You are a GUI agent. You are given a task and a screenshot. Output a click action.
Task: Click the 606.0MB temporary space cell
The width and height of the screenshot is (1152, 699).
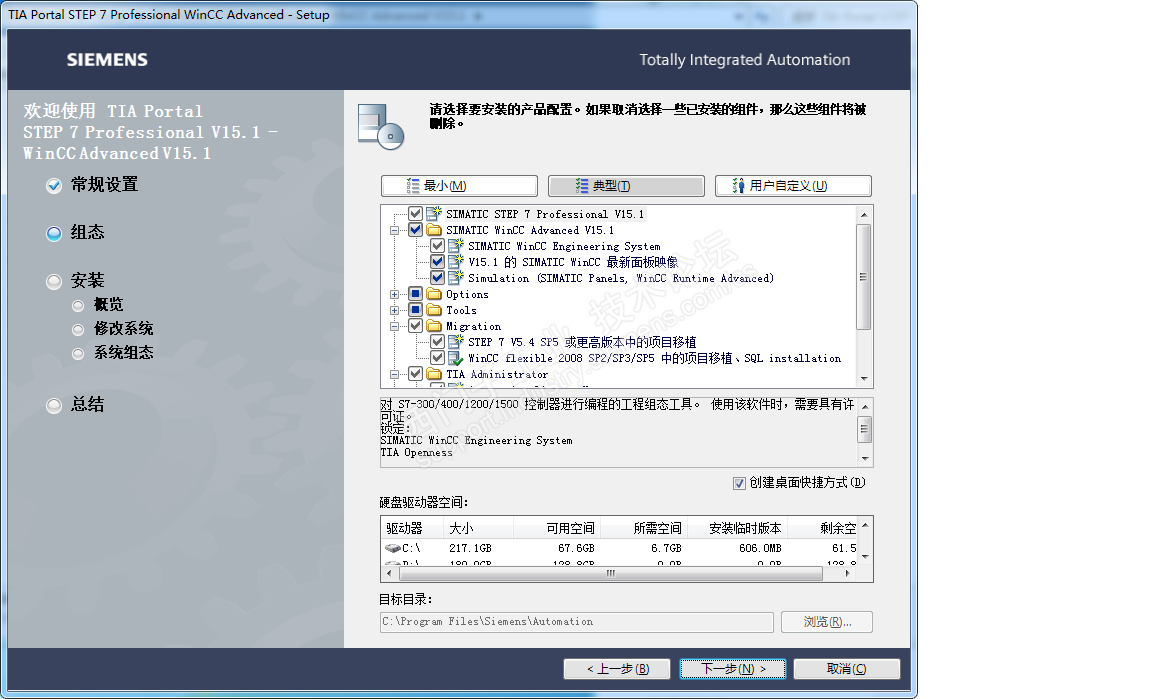point(760,548)
